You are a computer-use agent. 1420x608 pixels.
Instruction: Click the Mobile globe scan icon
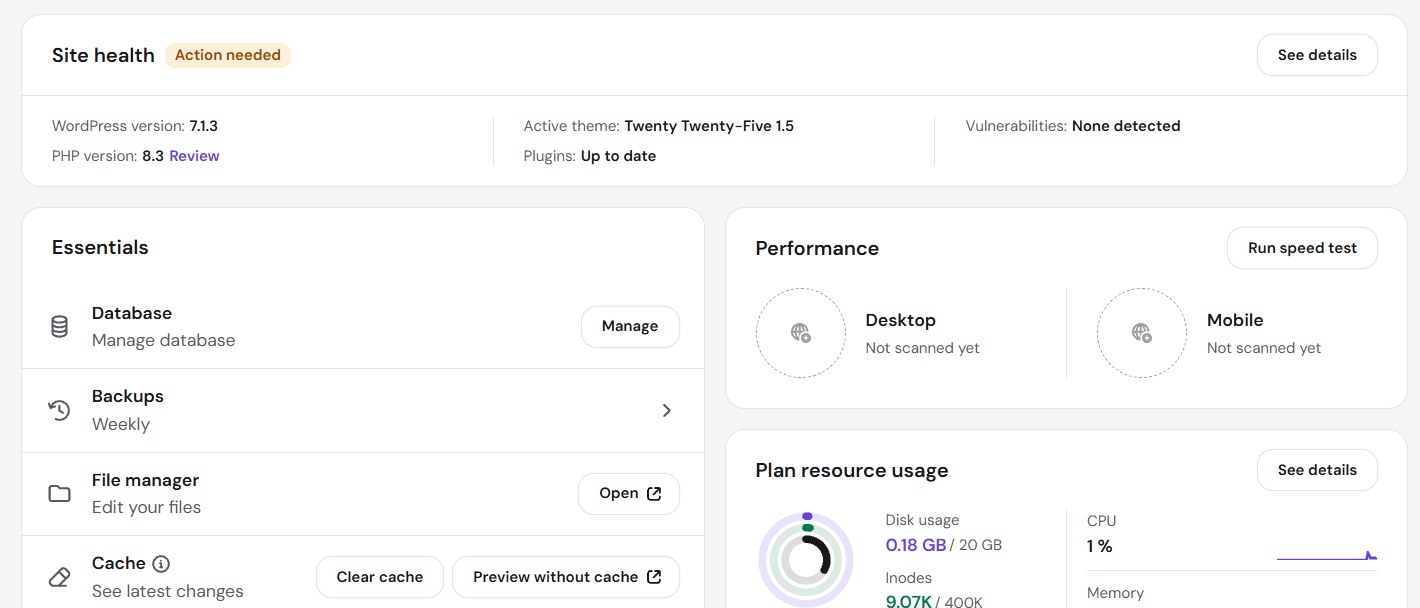click(x=1142, y=333)
